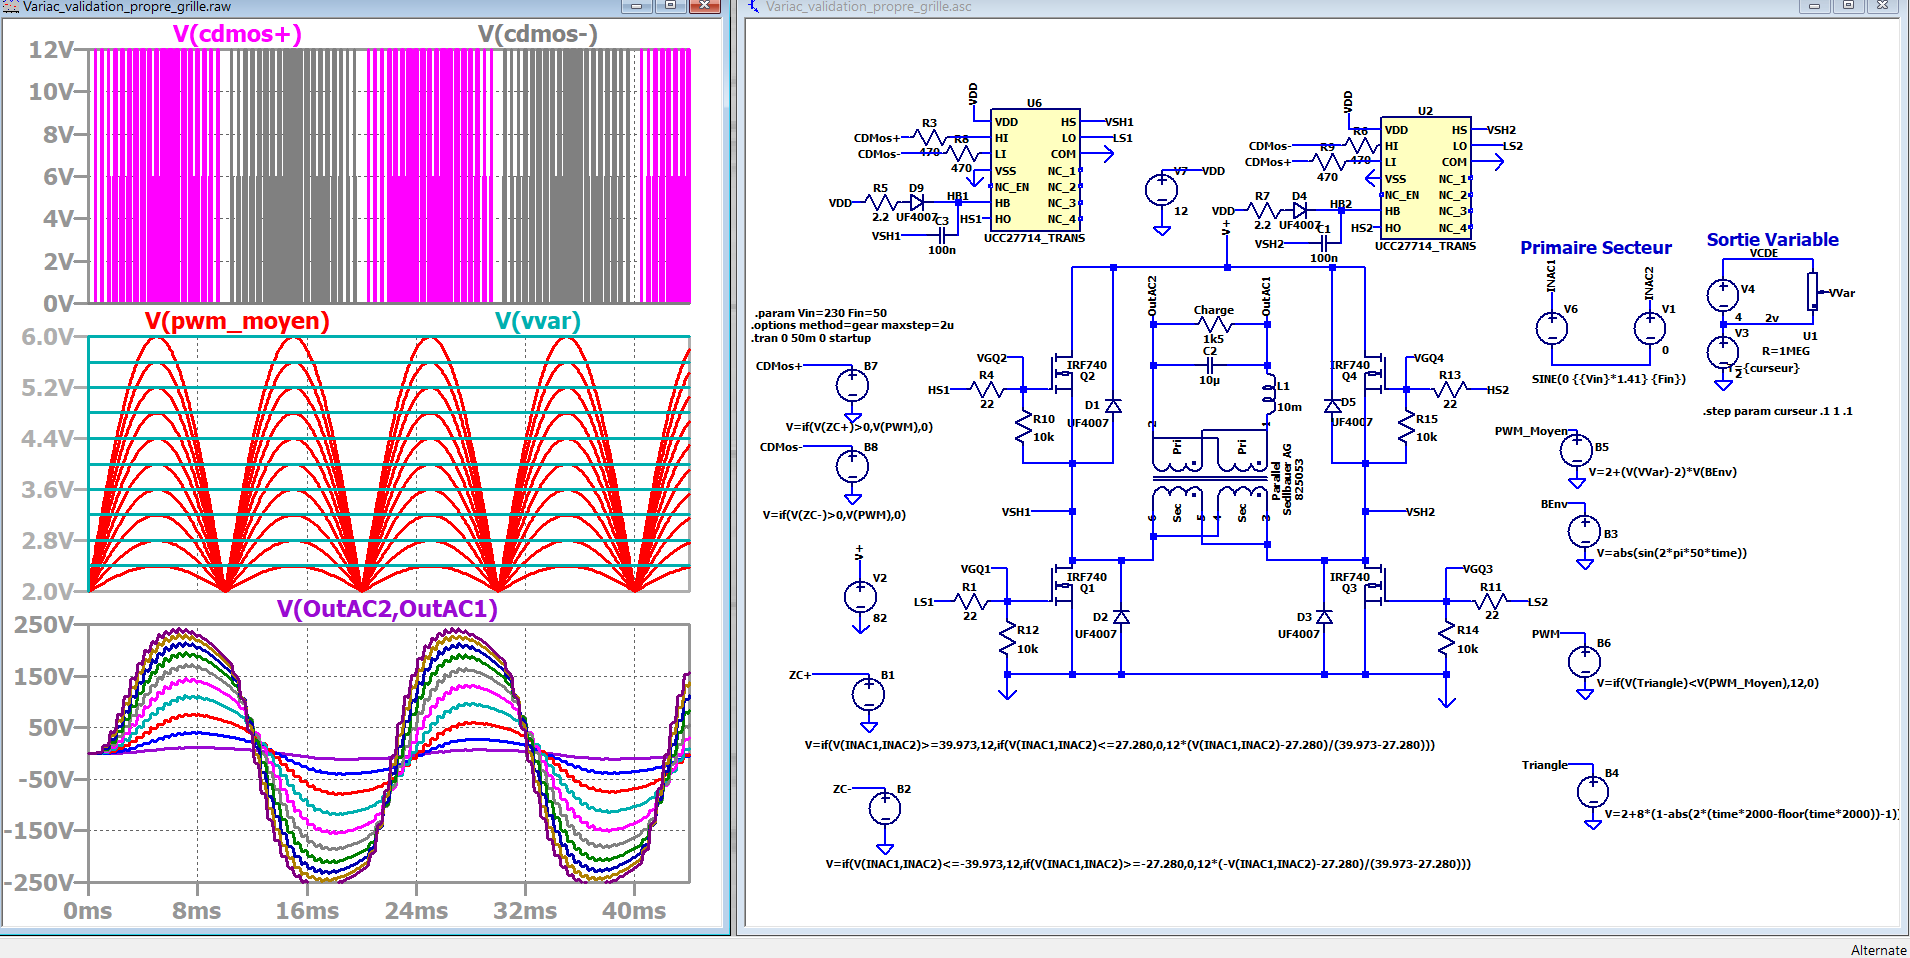Select the V4 source in Sortie Variable

coord(1722,294)
